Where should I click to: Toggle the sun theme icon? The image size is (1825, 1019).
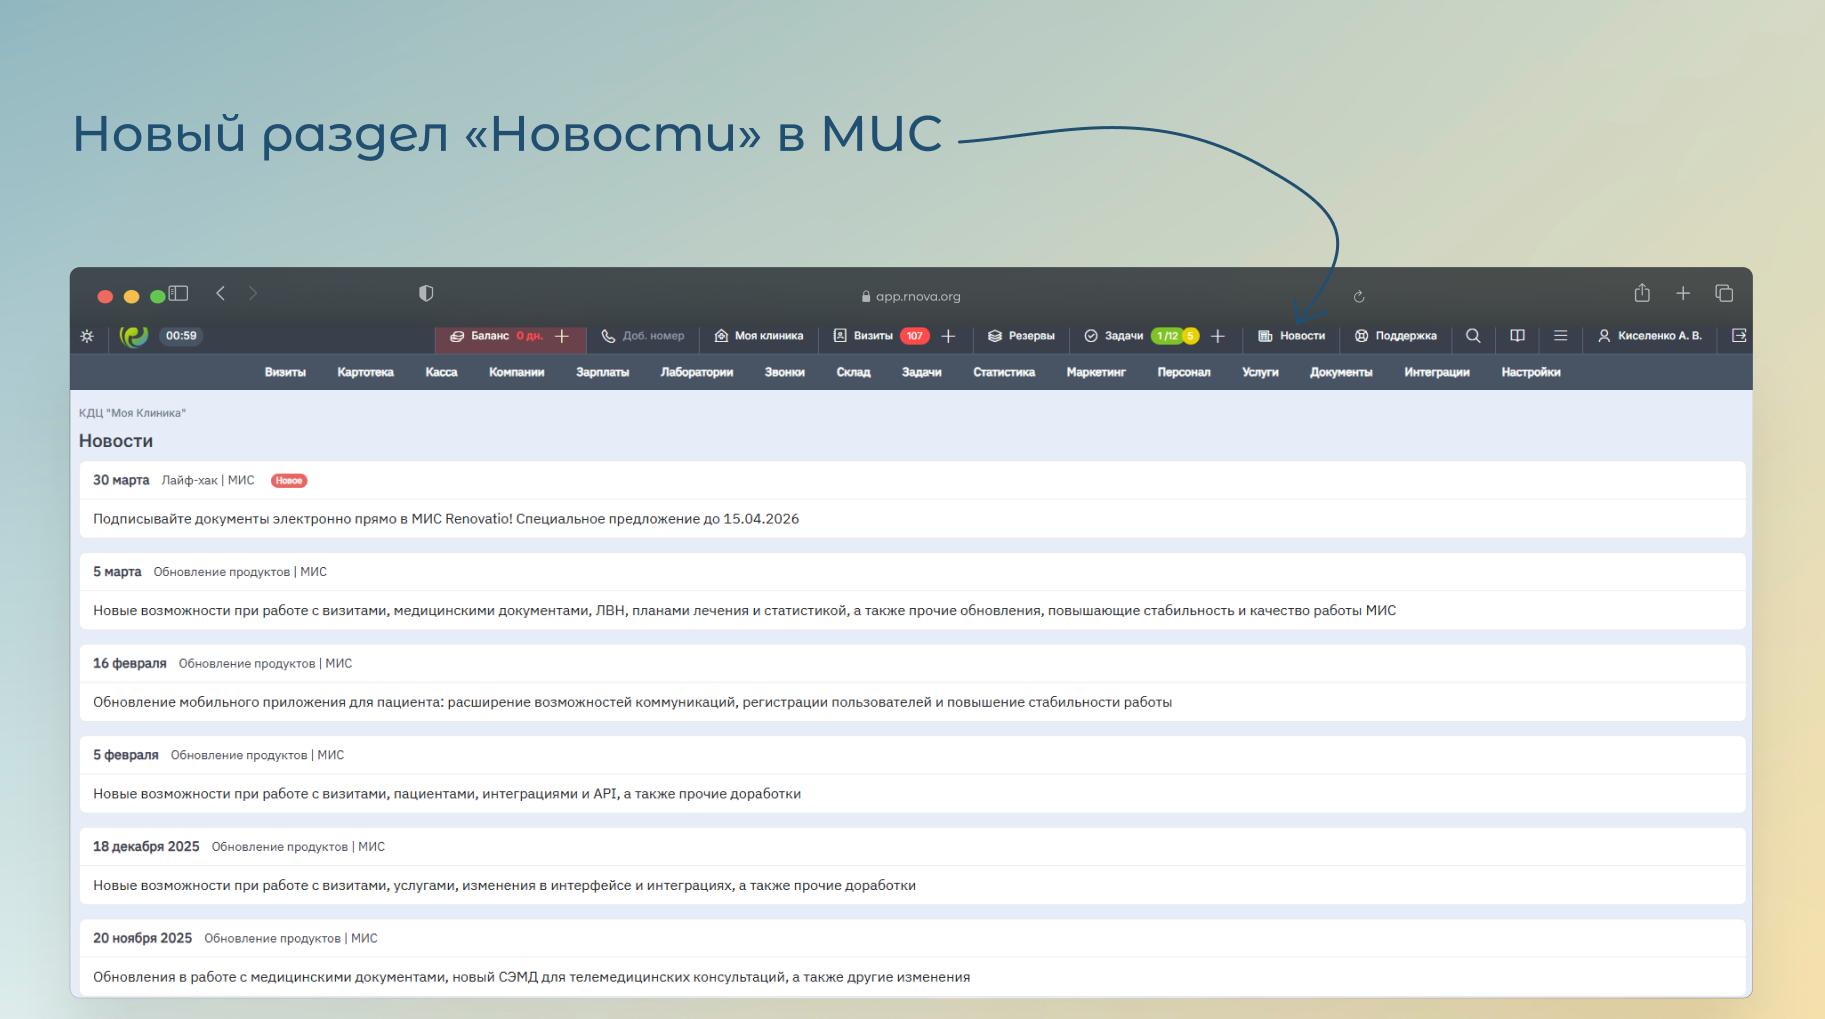pos(87,336)
